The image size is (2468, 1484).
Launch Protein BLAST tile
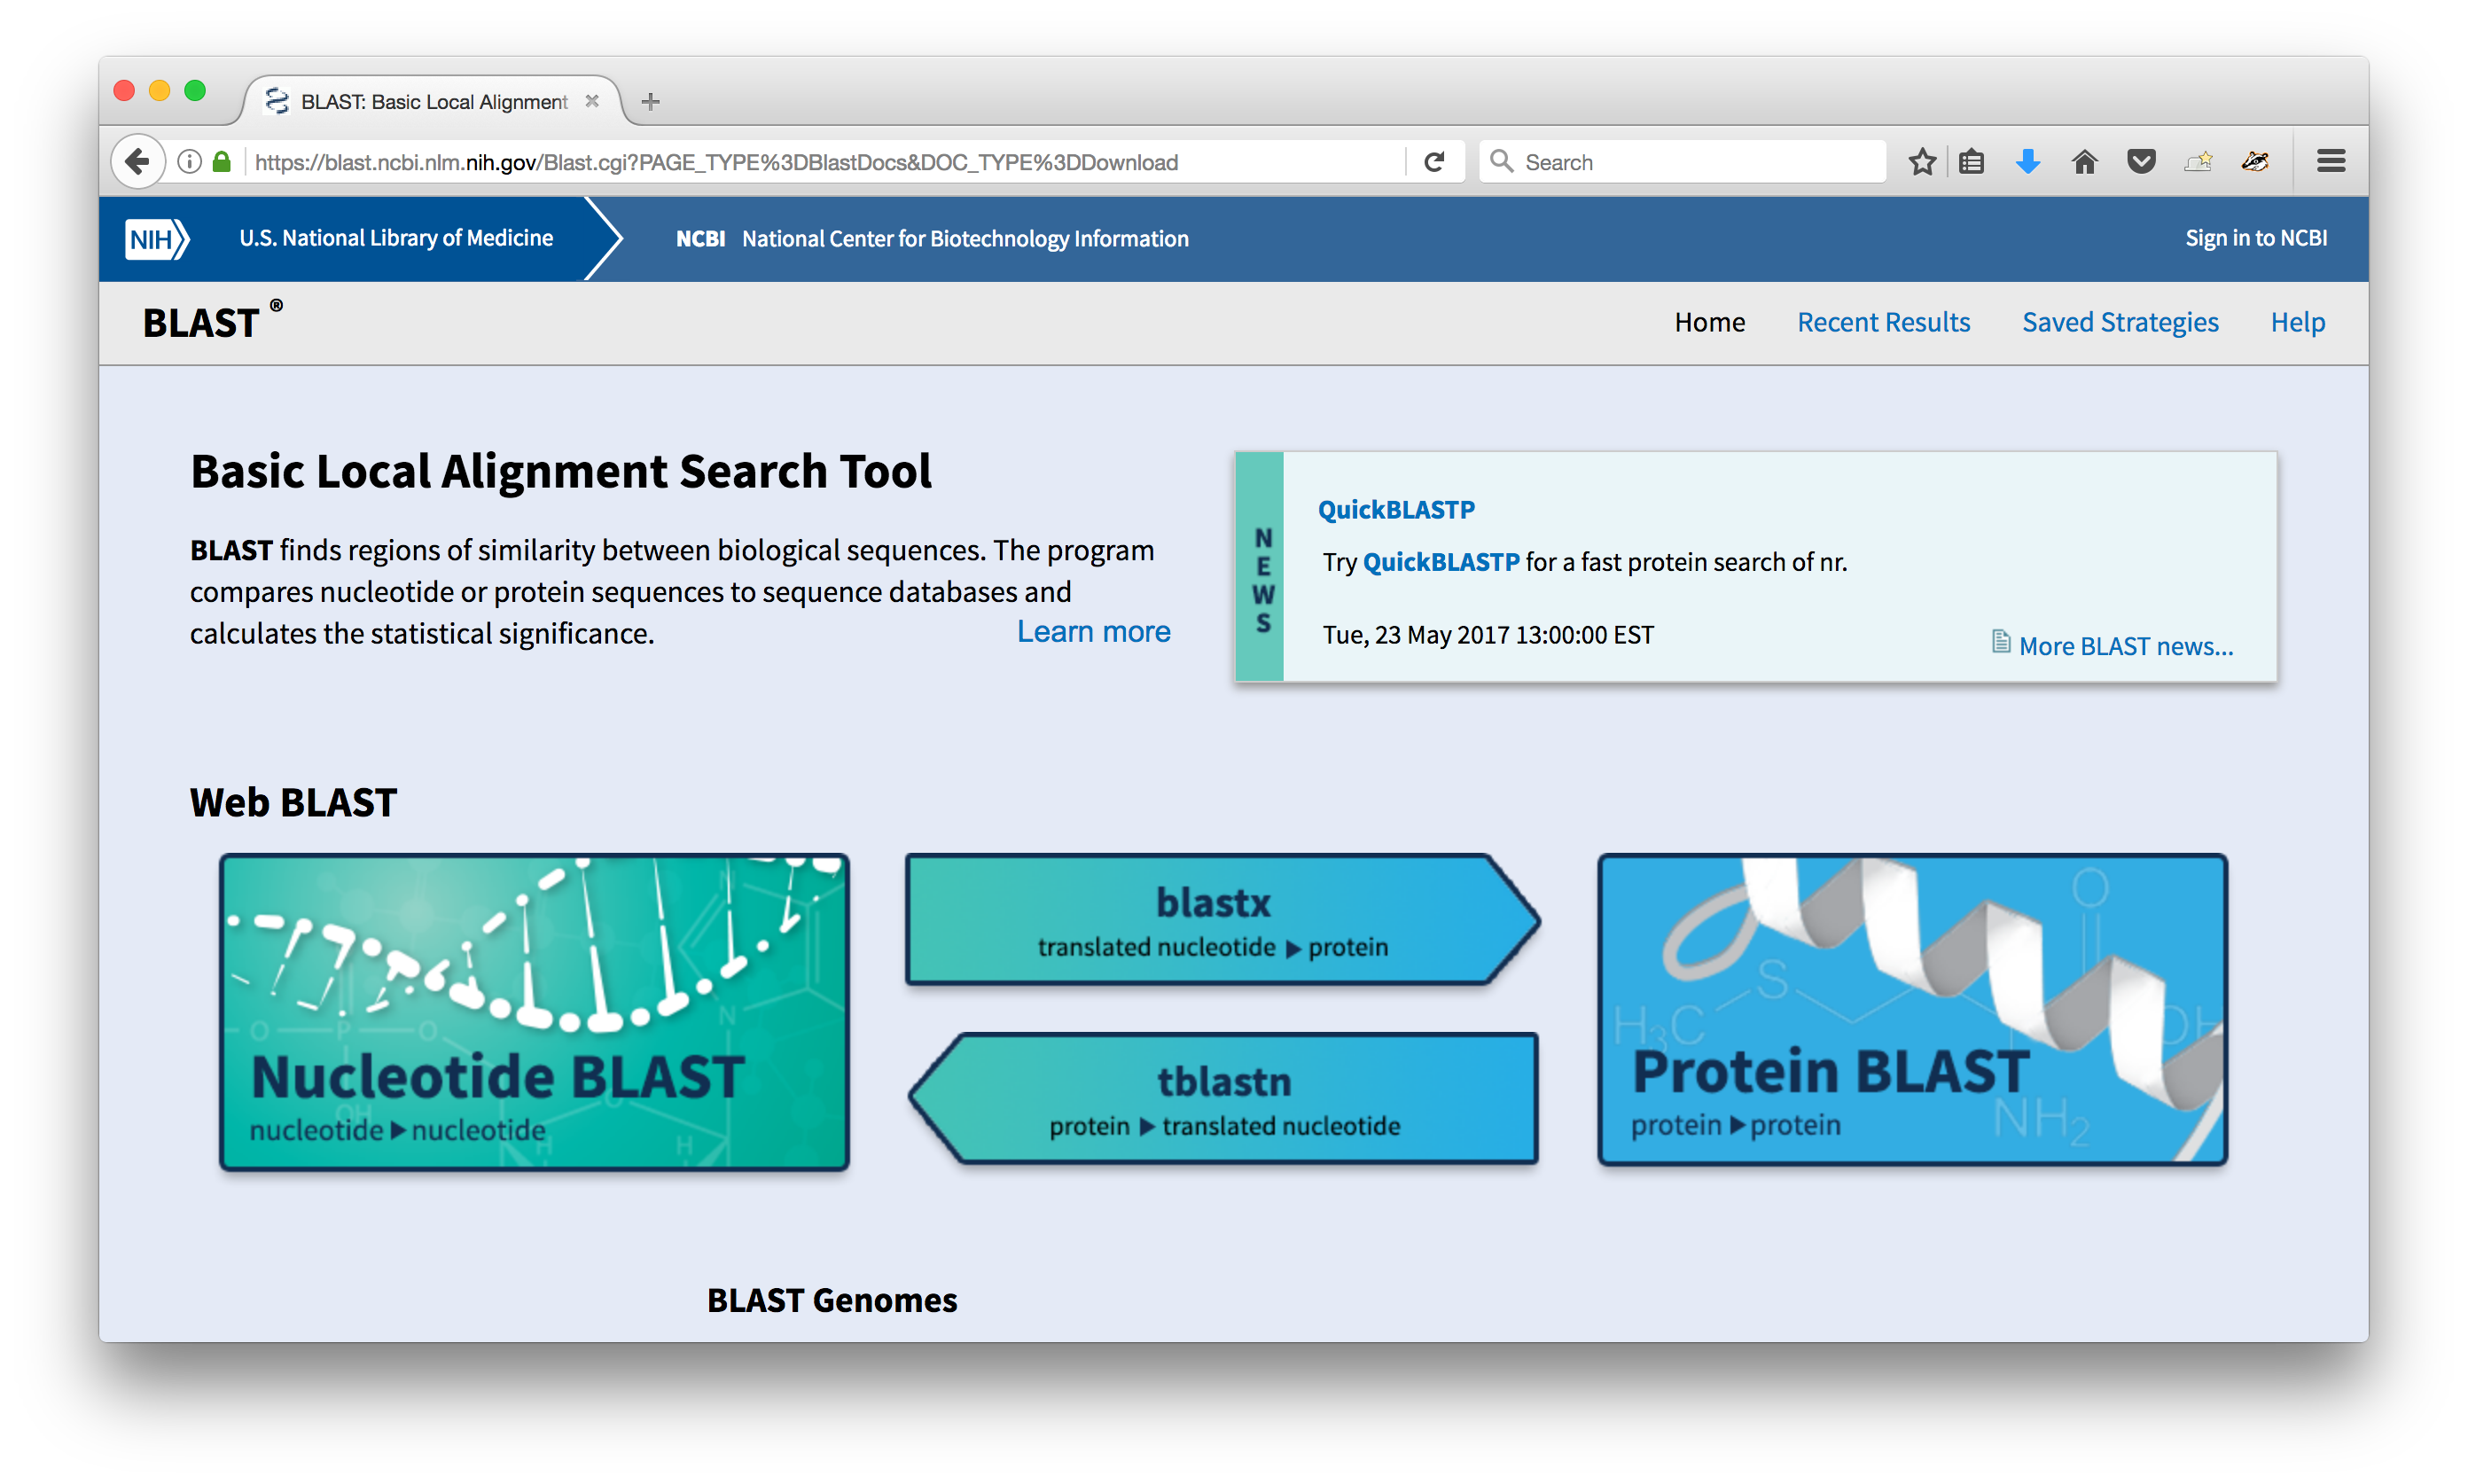[x=1912, y=1009]
